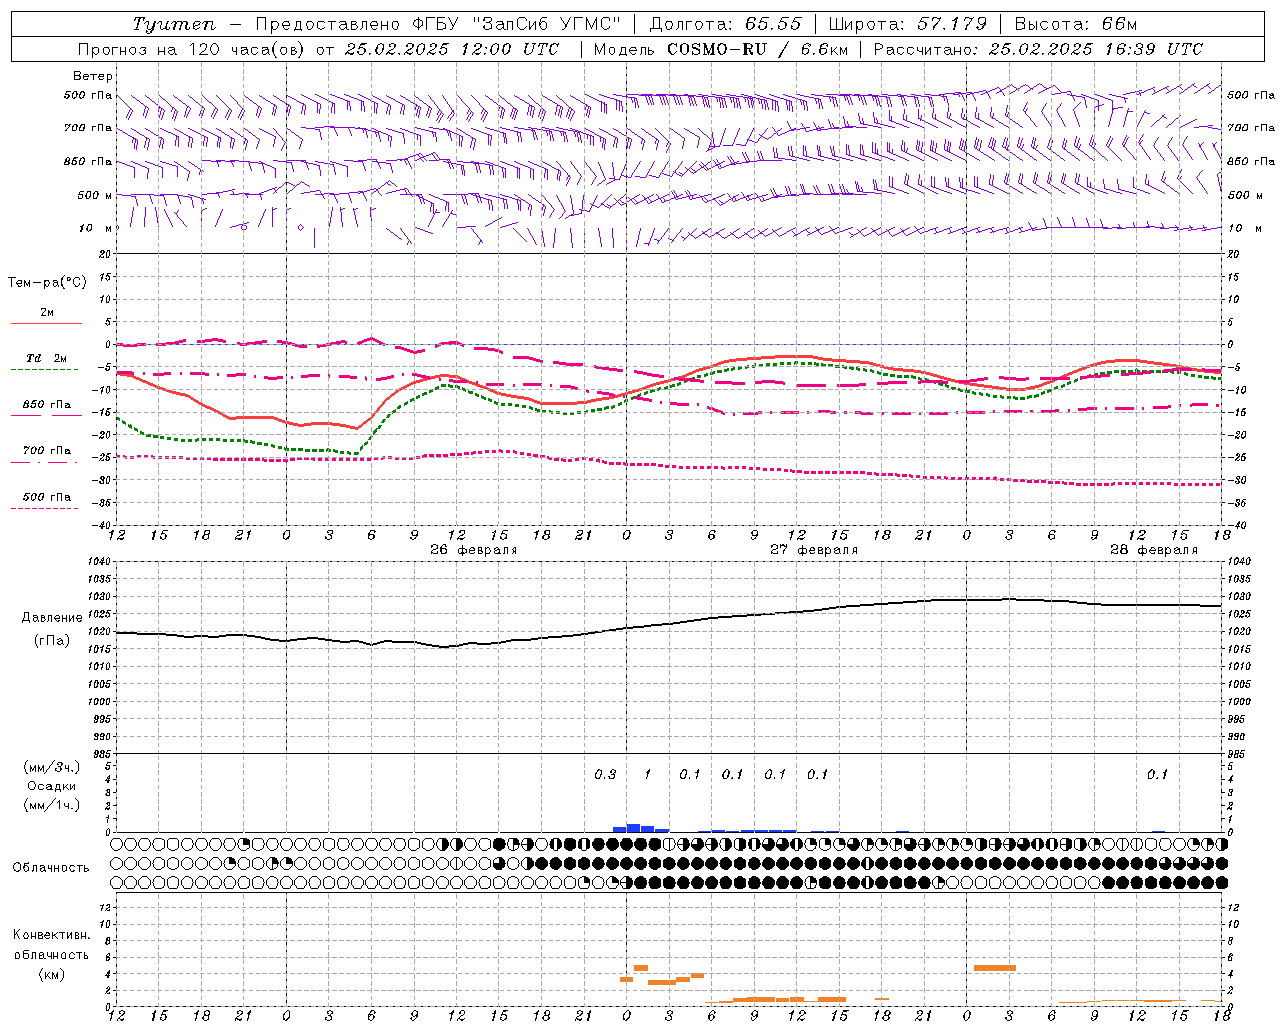Viewport: 1280px width, 1024px height.
Task: Click the "27 февраля" date label
Action: tap(814, 550)
